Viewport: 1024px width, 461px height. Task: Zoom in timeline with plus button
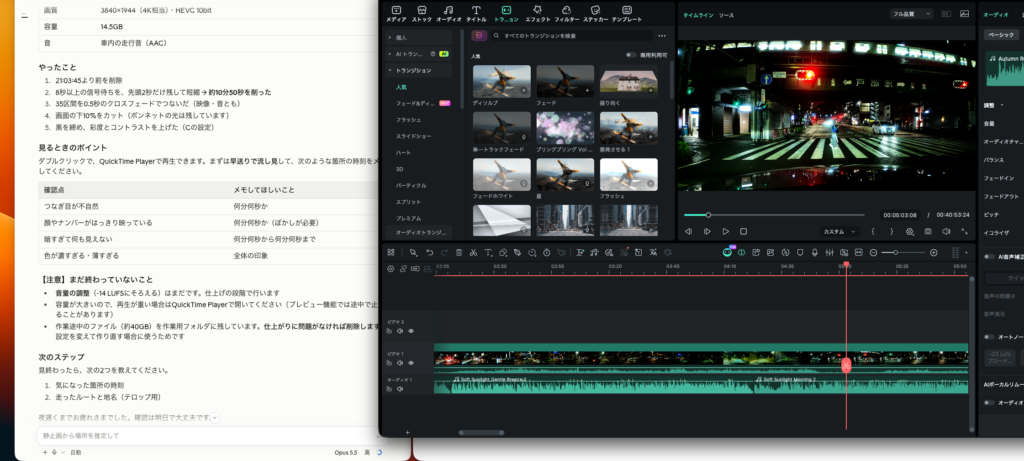click(934, 253)
